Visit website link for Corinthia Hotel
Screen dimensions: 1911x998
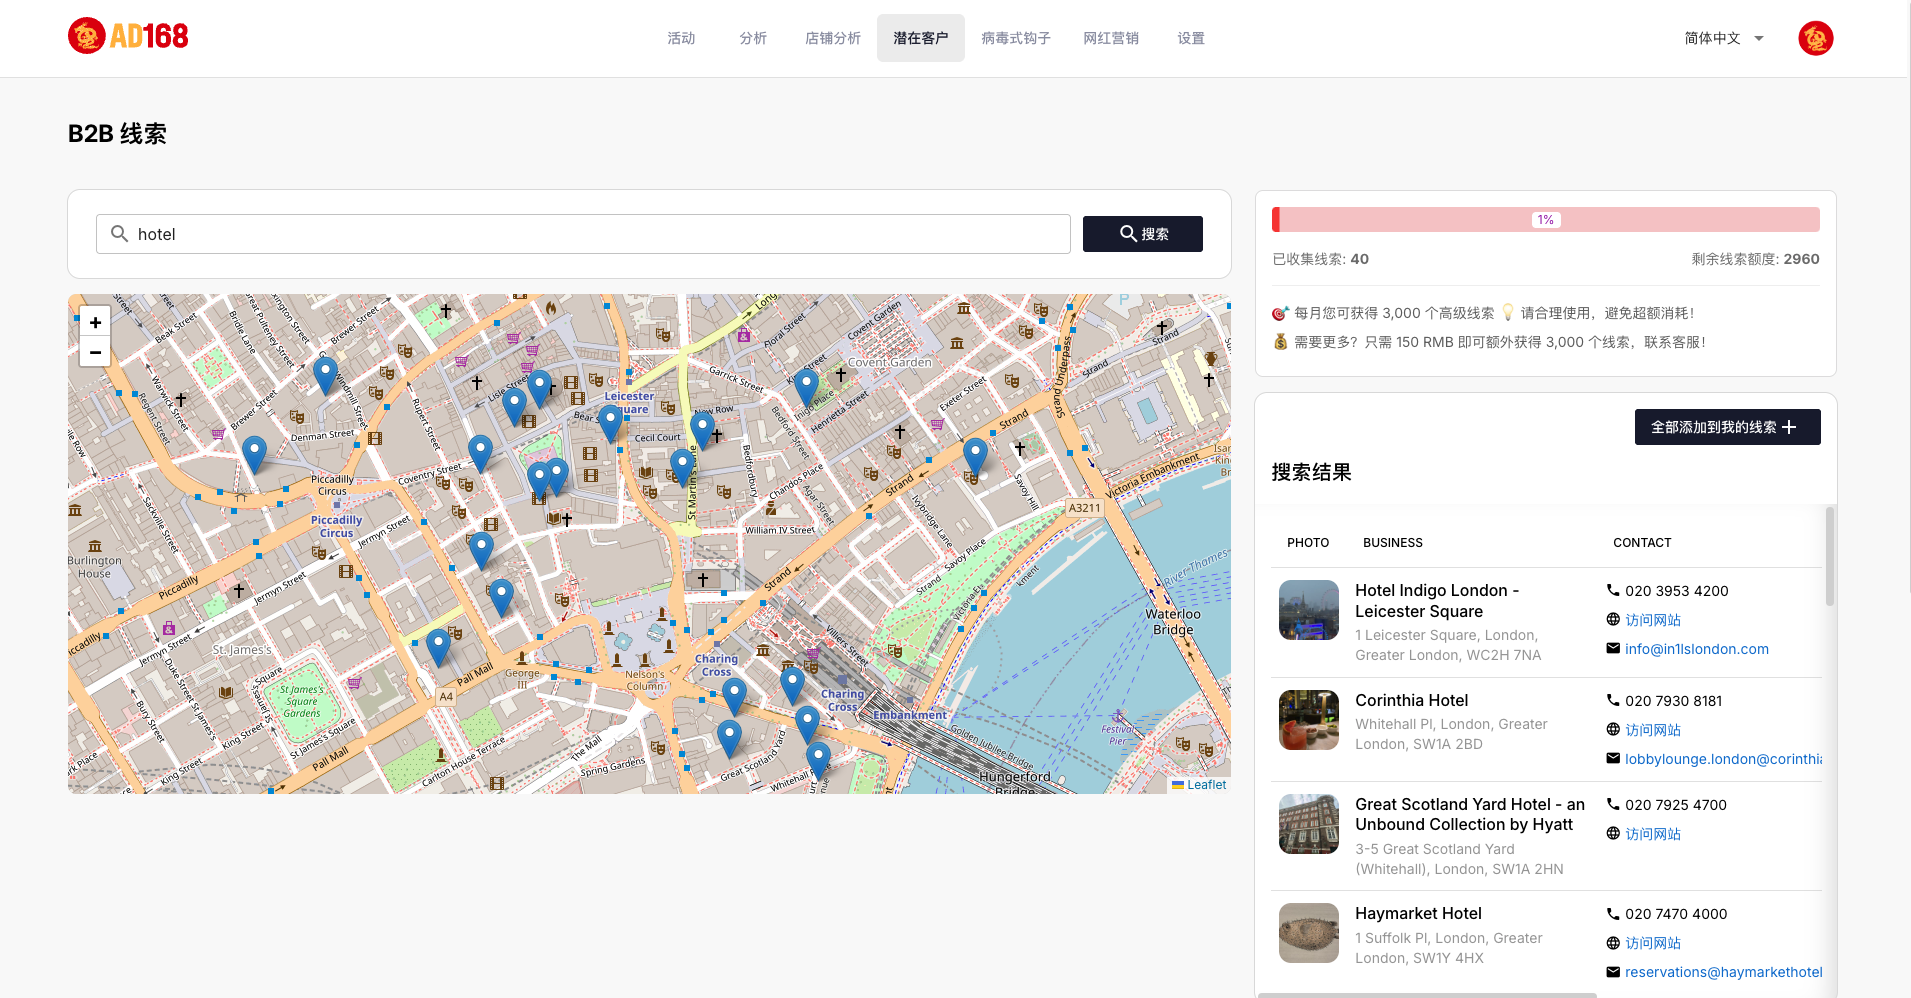(x=1652, y=730)
